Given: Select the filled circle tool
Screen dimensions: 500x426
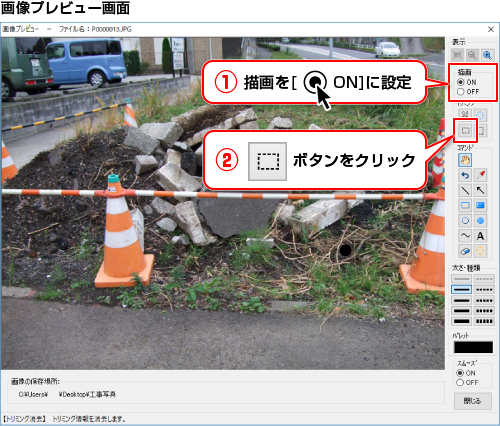Looking at the screenshot, I should coord(480,221).
